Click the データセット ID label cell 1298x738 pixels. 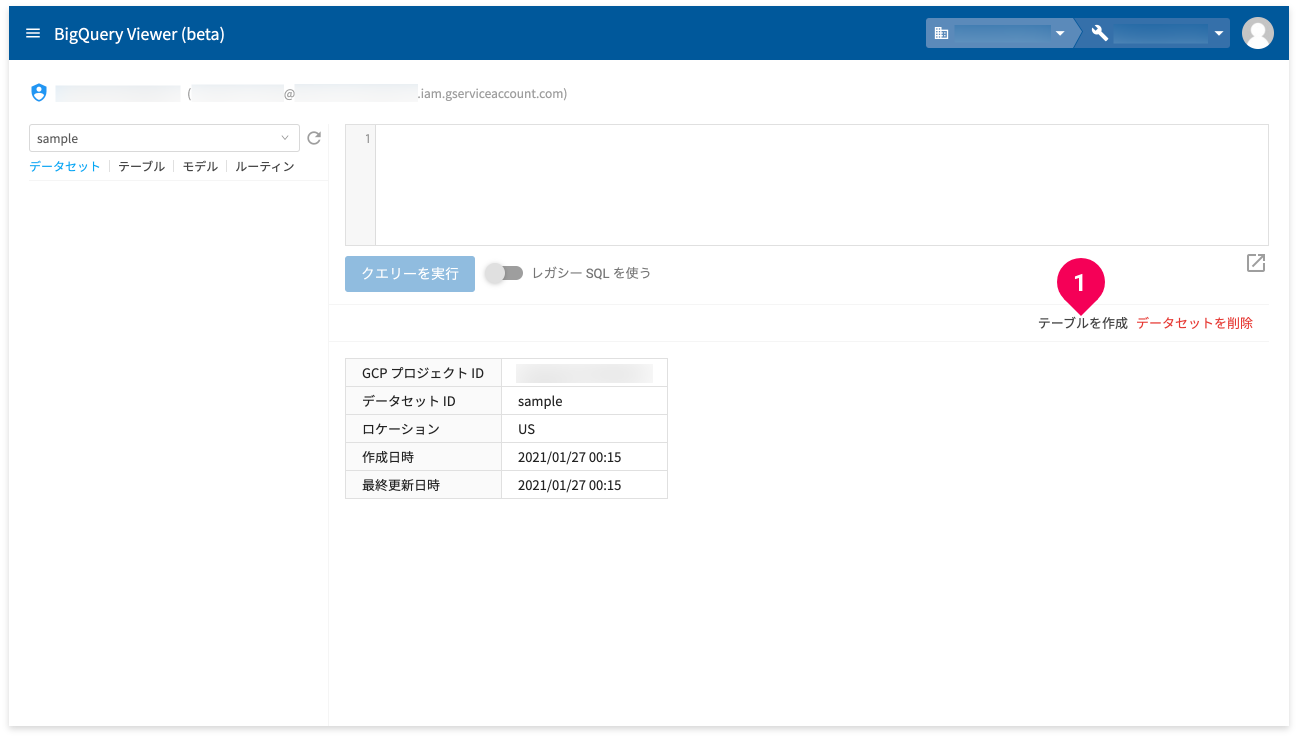[423, 401]
